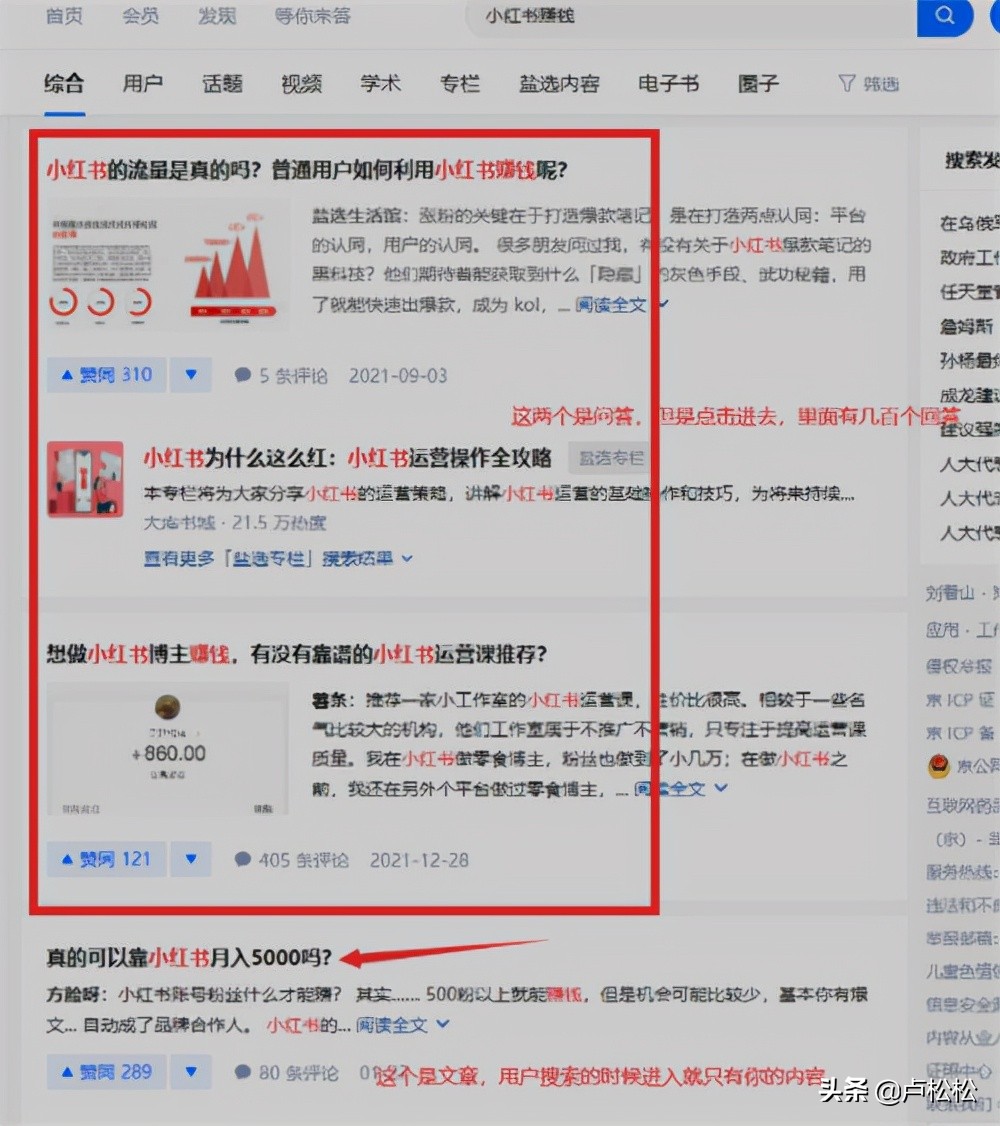Toggle the upvote on the 赞同121 answer
Image resolution: width=1000 pixels, height=1126 pixels.
pyautogui.click(x=106, y=859)
